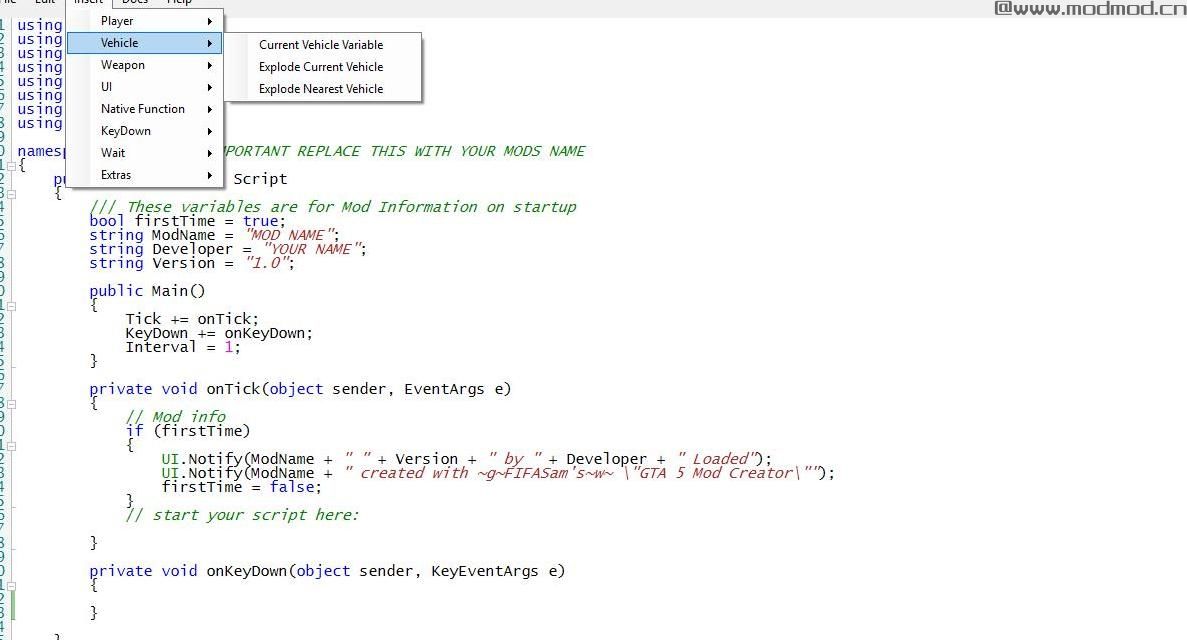Open the Help menu in menu bar
This screenshot has width=1187, height=640.
click(179, 3)
